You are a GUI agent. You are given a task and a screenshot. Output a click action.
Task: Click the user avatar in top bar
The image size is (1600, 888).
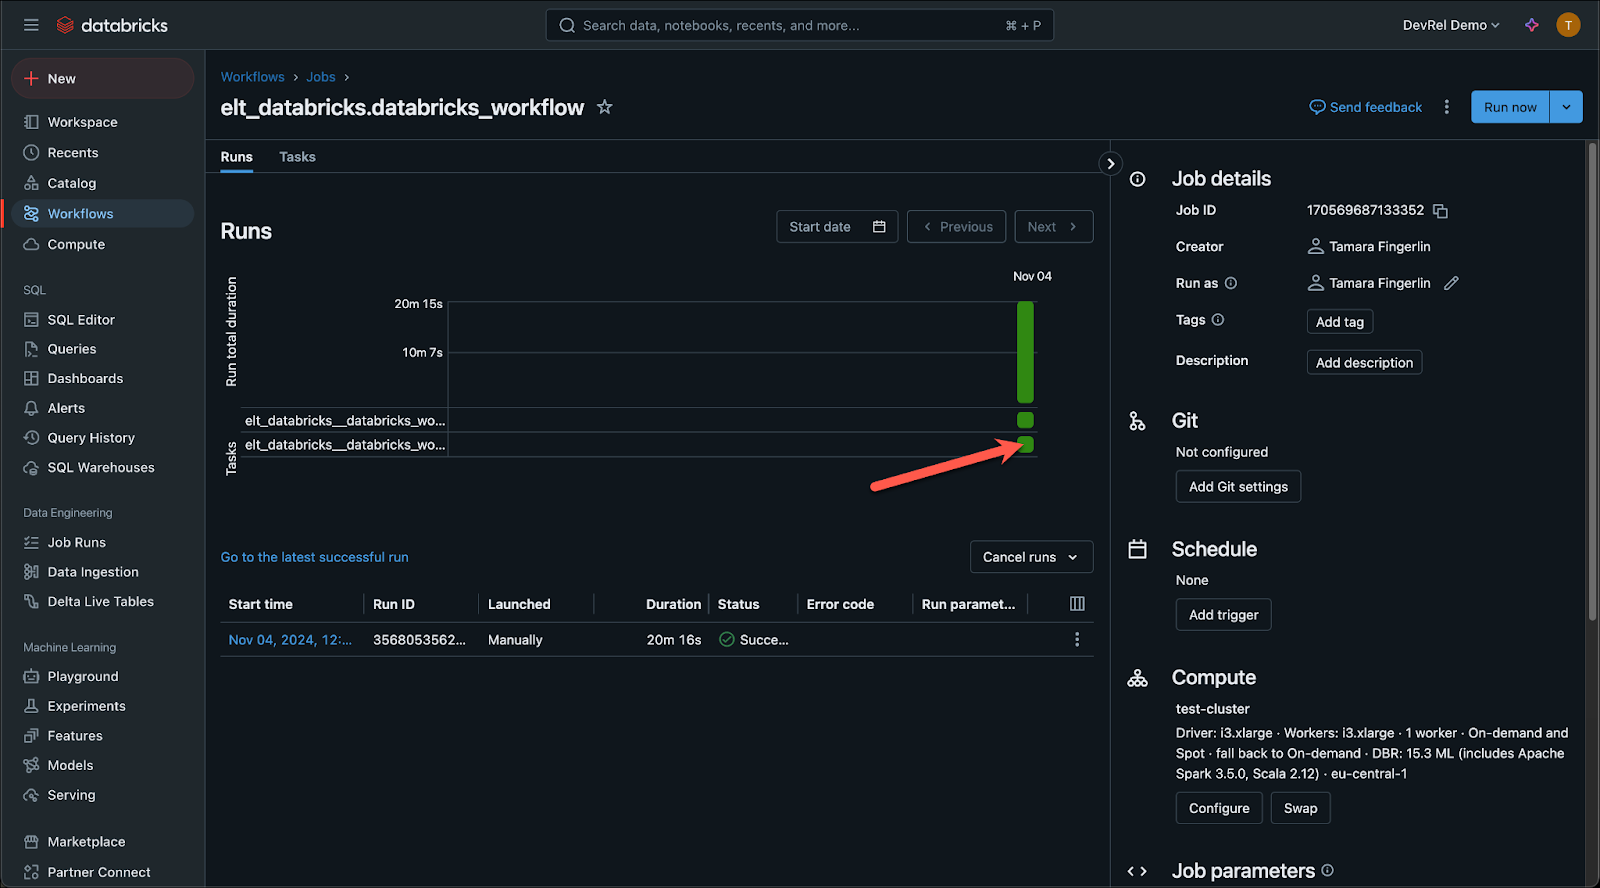coord(1568,25)
